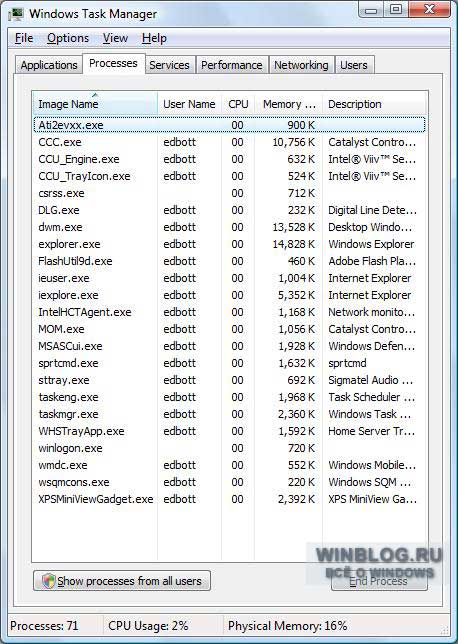This screenshot has width=458, height=644.
Task: Open the Performance tab
Action: coord(232,65)
